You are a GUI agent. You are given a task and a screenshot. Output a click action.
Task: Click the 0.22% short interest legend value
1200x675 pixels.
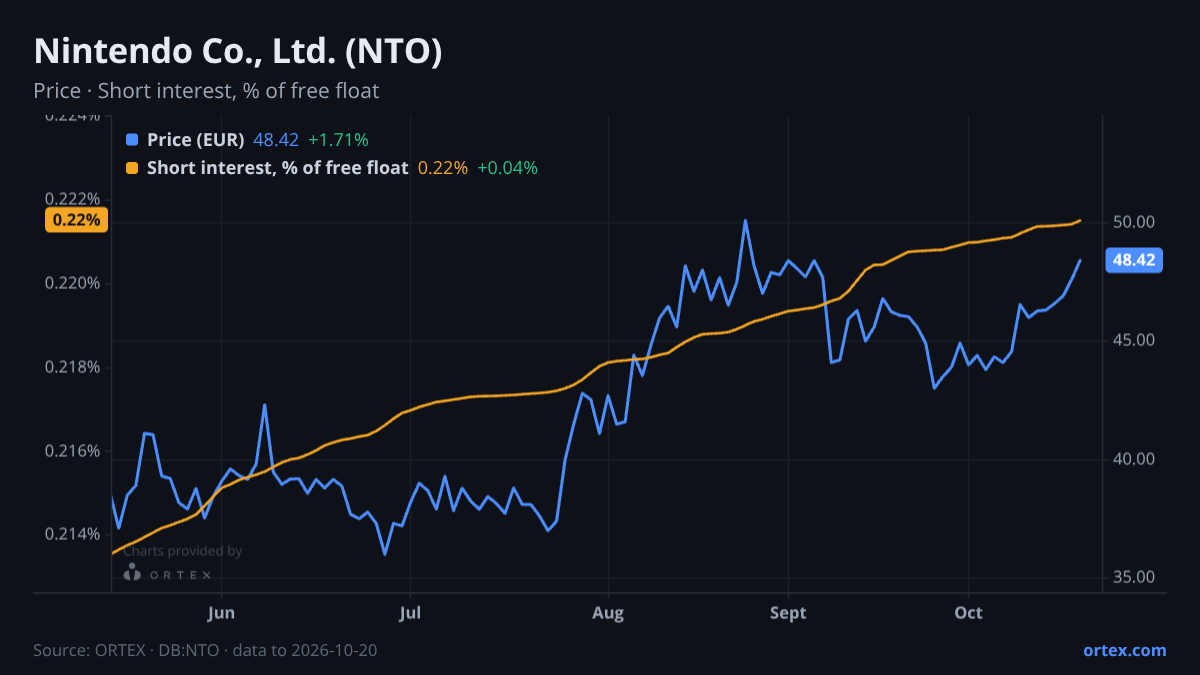click(443, 168)
